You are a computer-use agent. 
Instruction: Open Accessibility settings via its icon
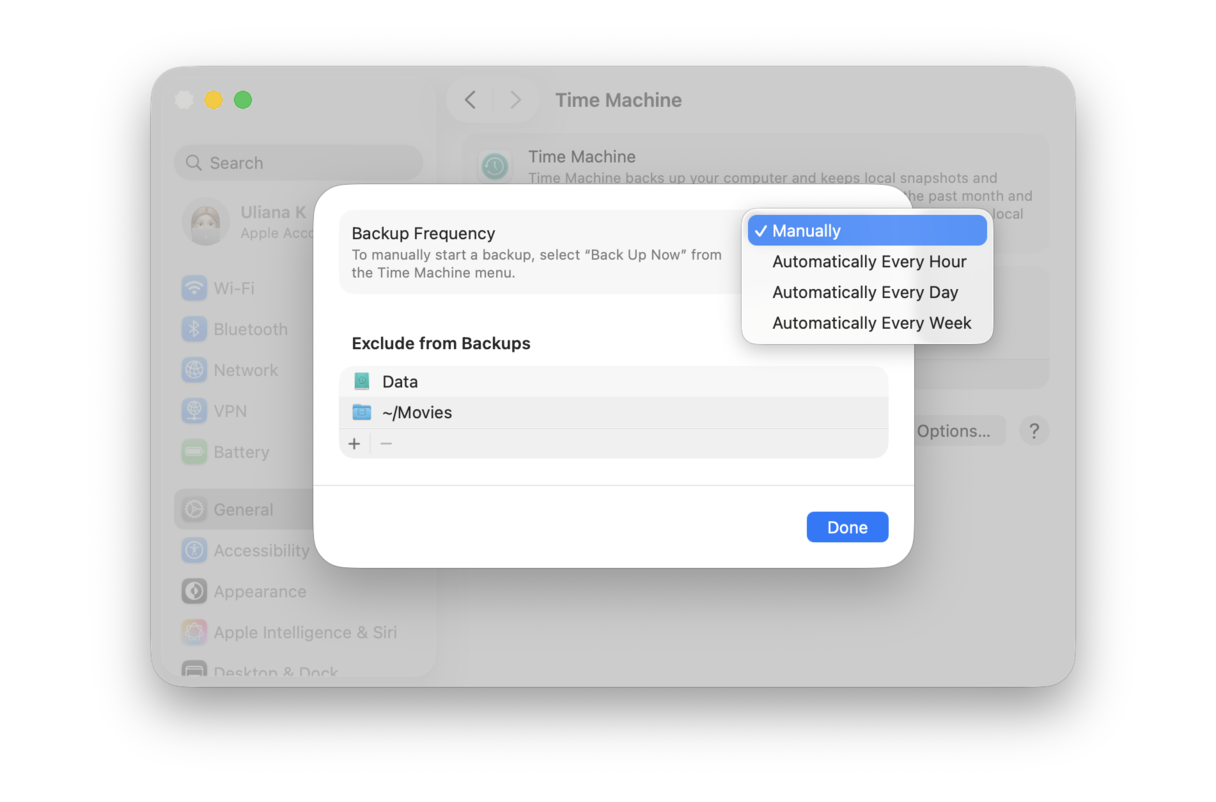pyautogui.click(x=193, y=550)
